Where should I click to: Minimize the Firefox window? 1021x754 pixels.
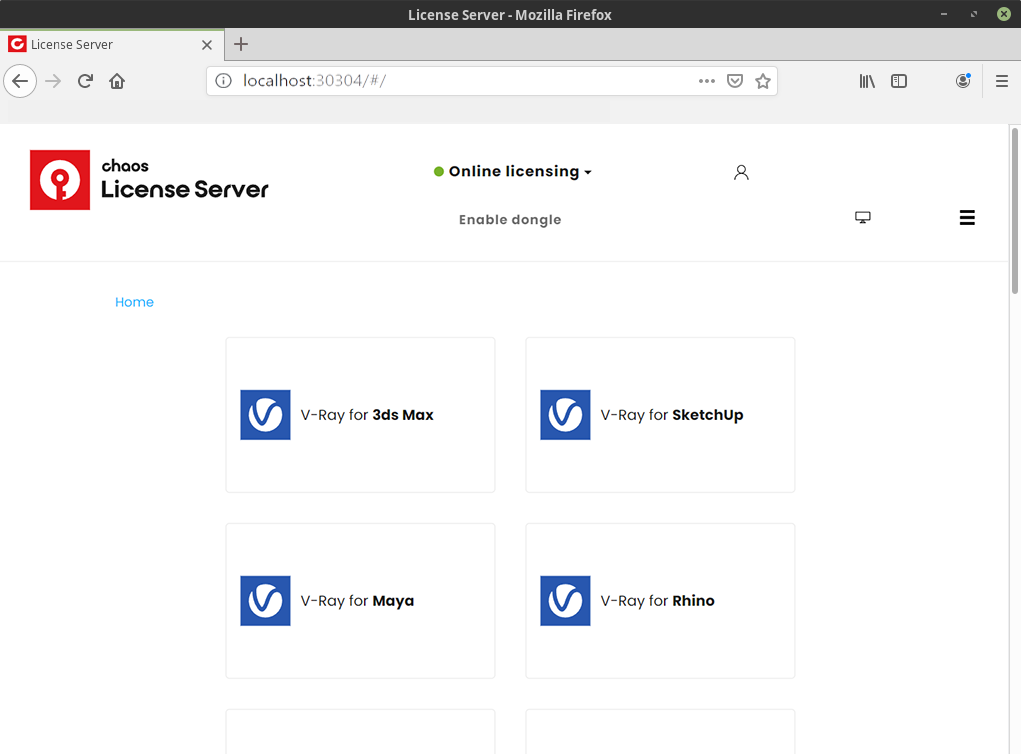(x=944, y=14)
